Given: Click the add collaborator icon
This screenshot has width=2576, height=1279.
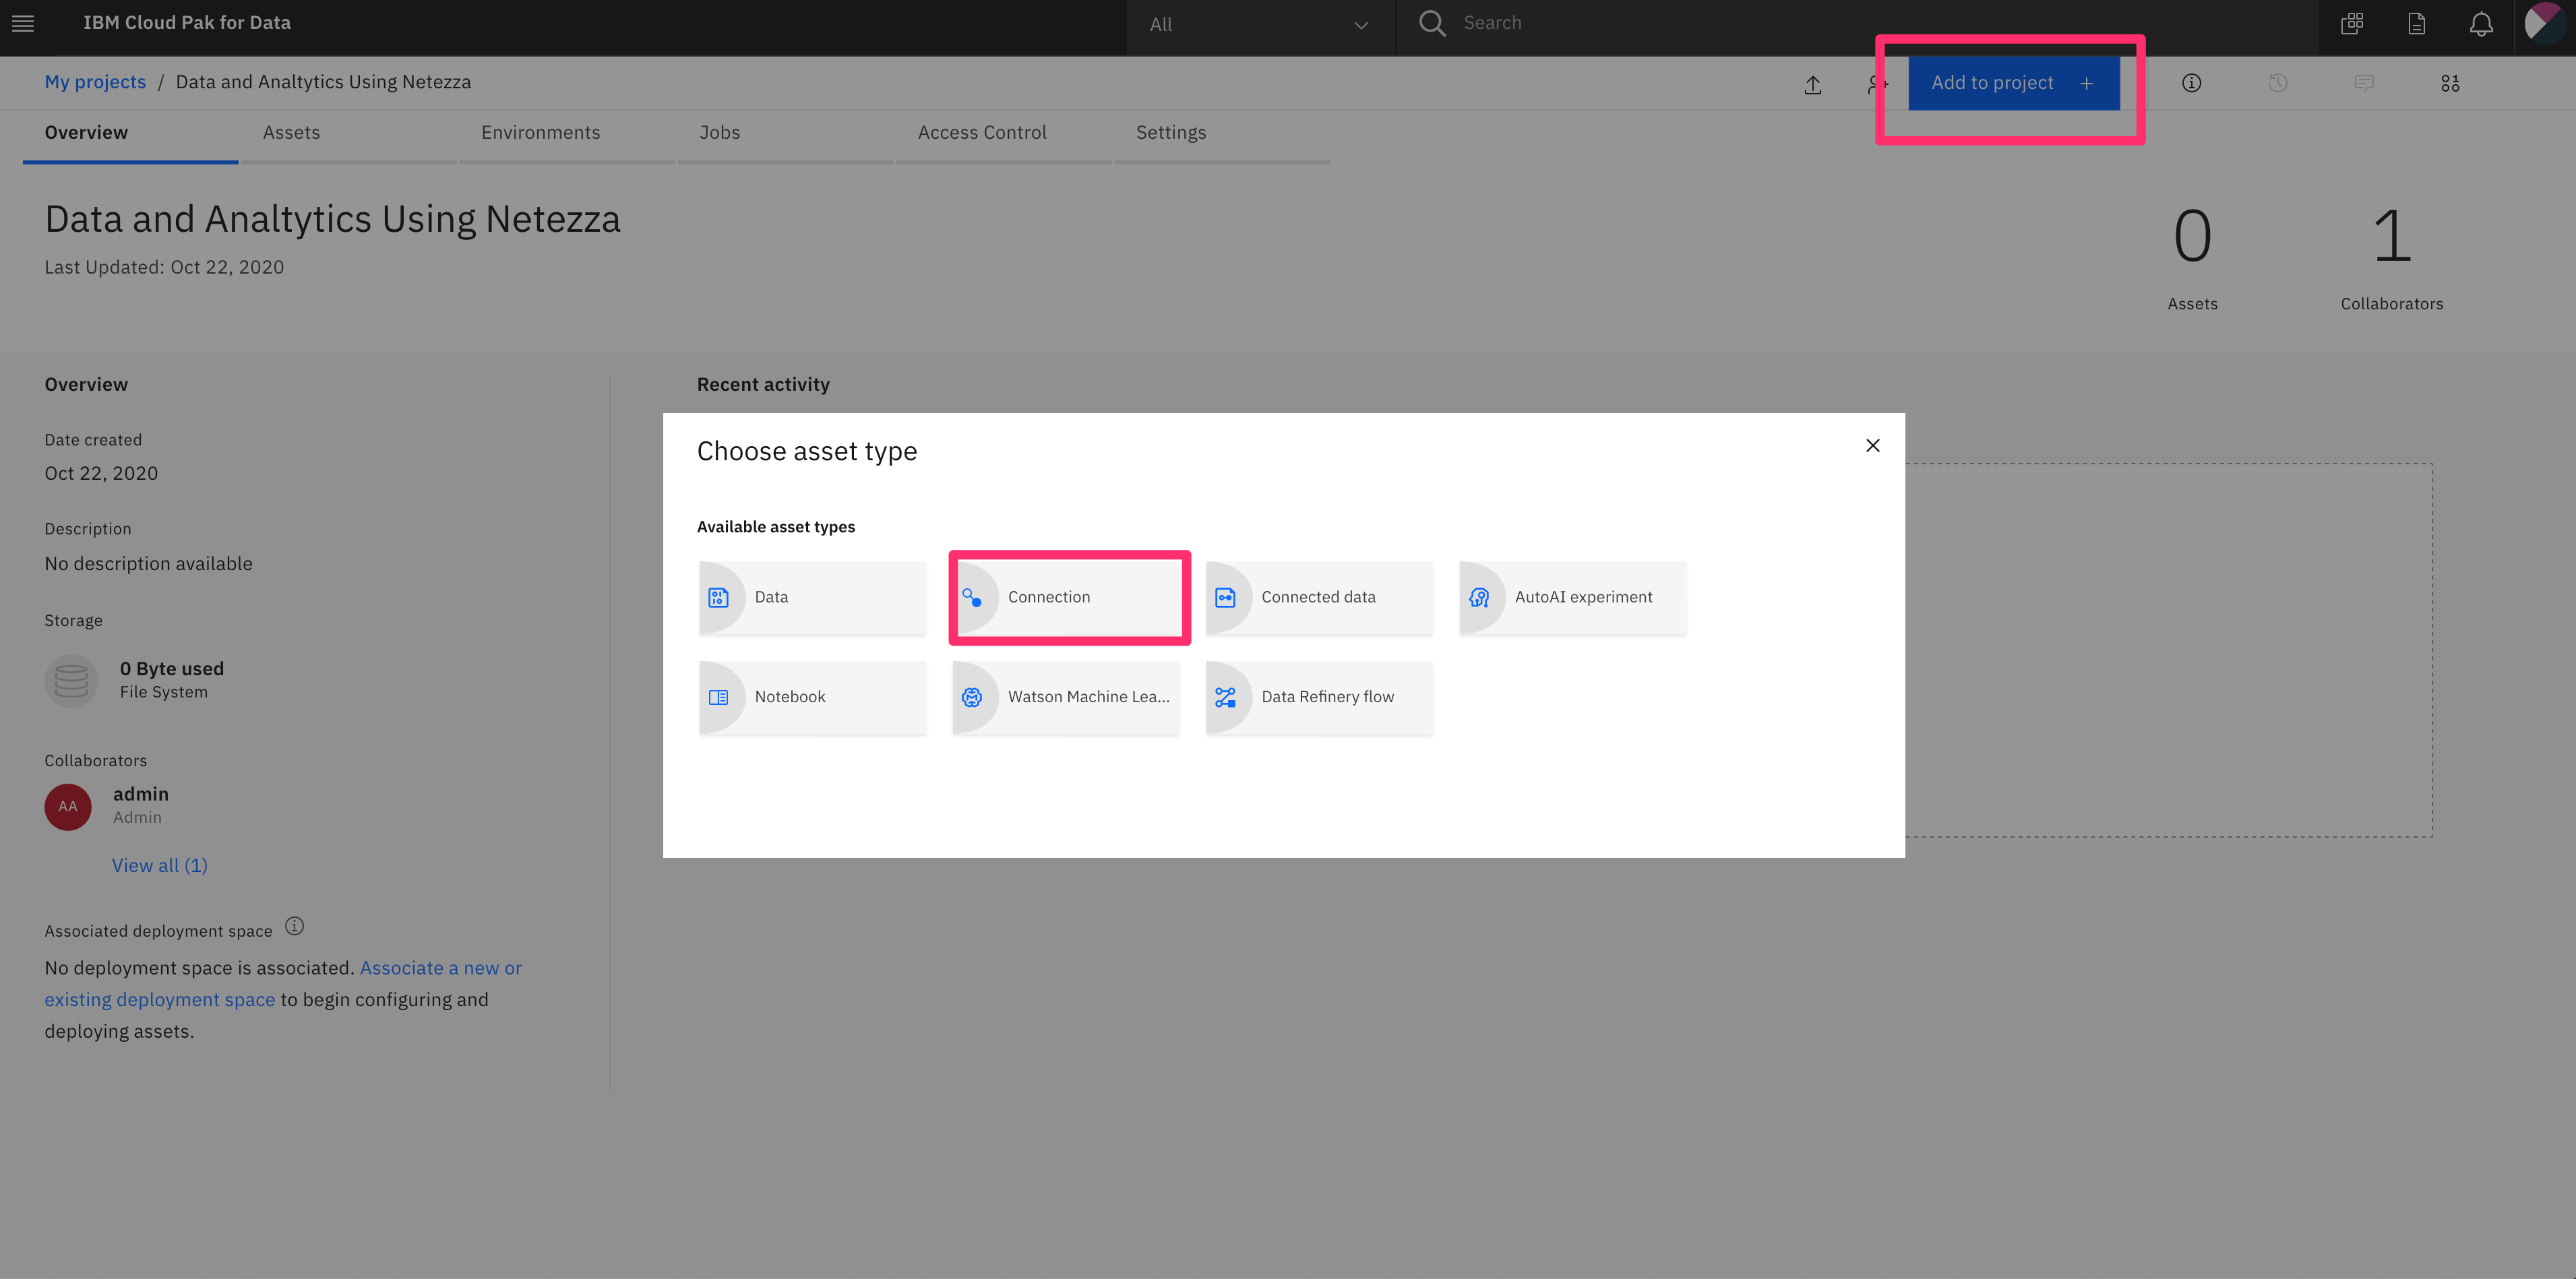Looking at the screenshot, I should point(1876,85).
